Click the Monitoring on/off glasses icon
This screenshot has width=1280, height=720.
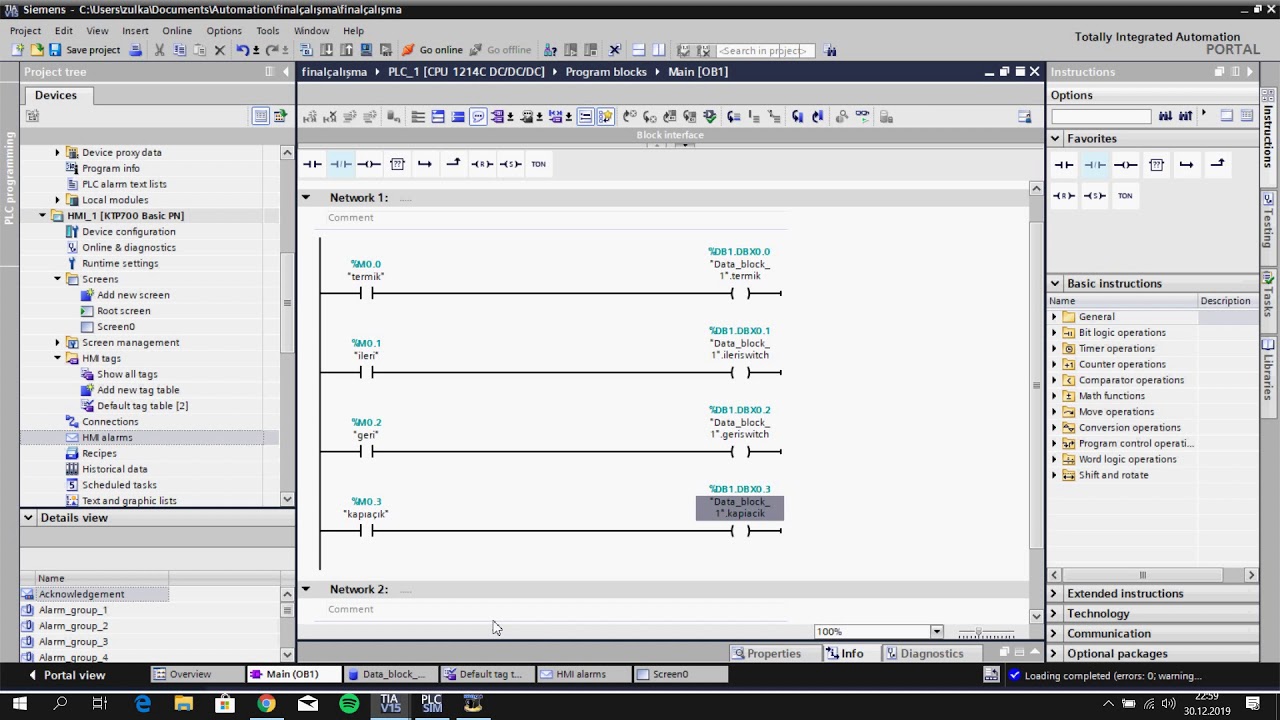(863, 117)
